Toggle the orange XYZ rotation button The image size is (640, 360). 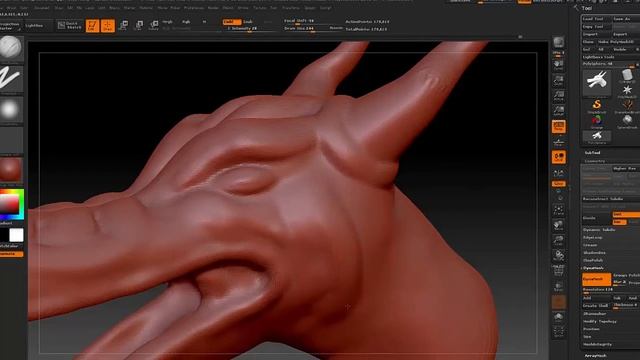click(558, 184)
